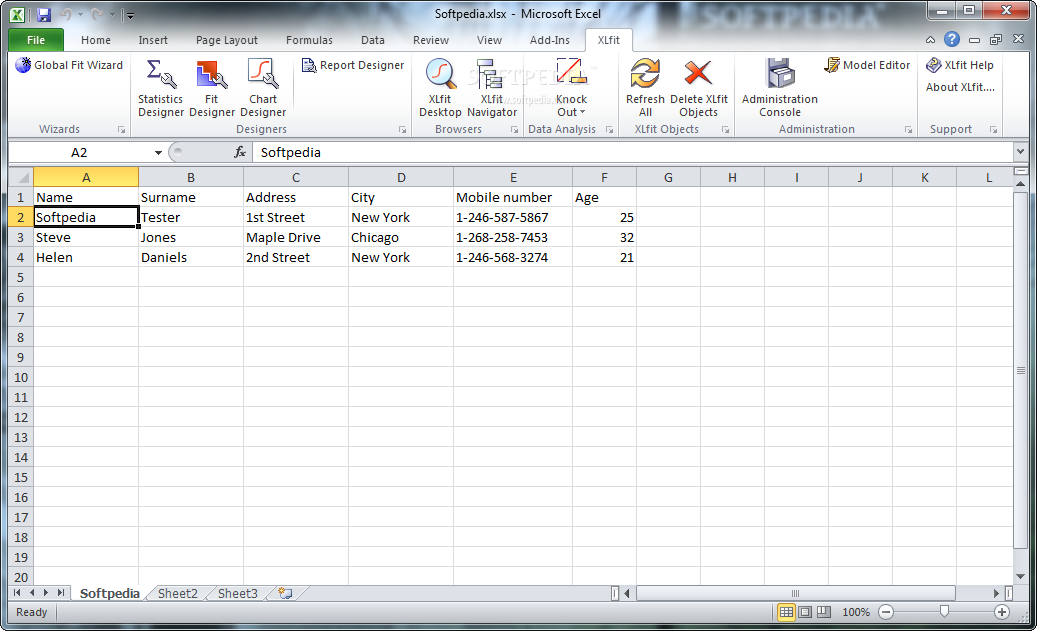The height and width of the screenshot is (631, 1037).
Task: Open Microsoft Office Help question mark
Action: pyautogui.click(x=952, y=40)
